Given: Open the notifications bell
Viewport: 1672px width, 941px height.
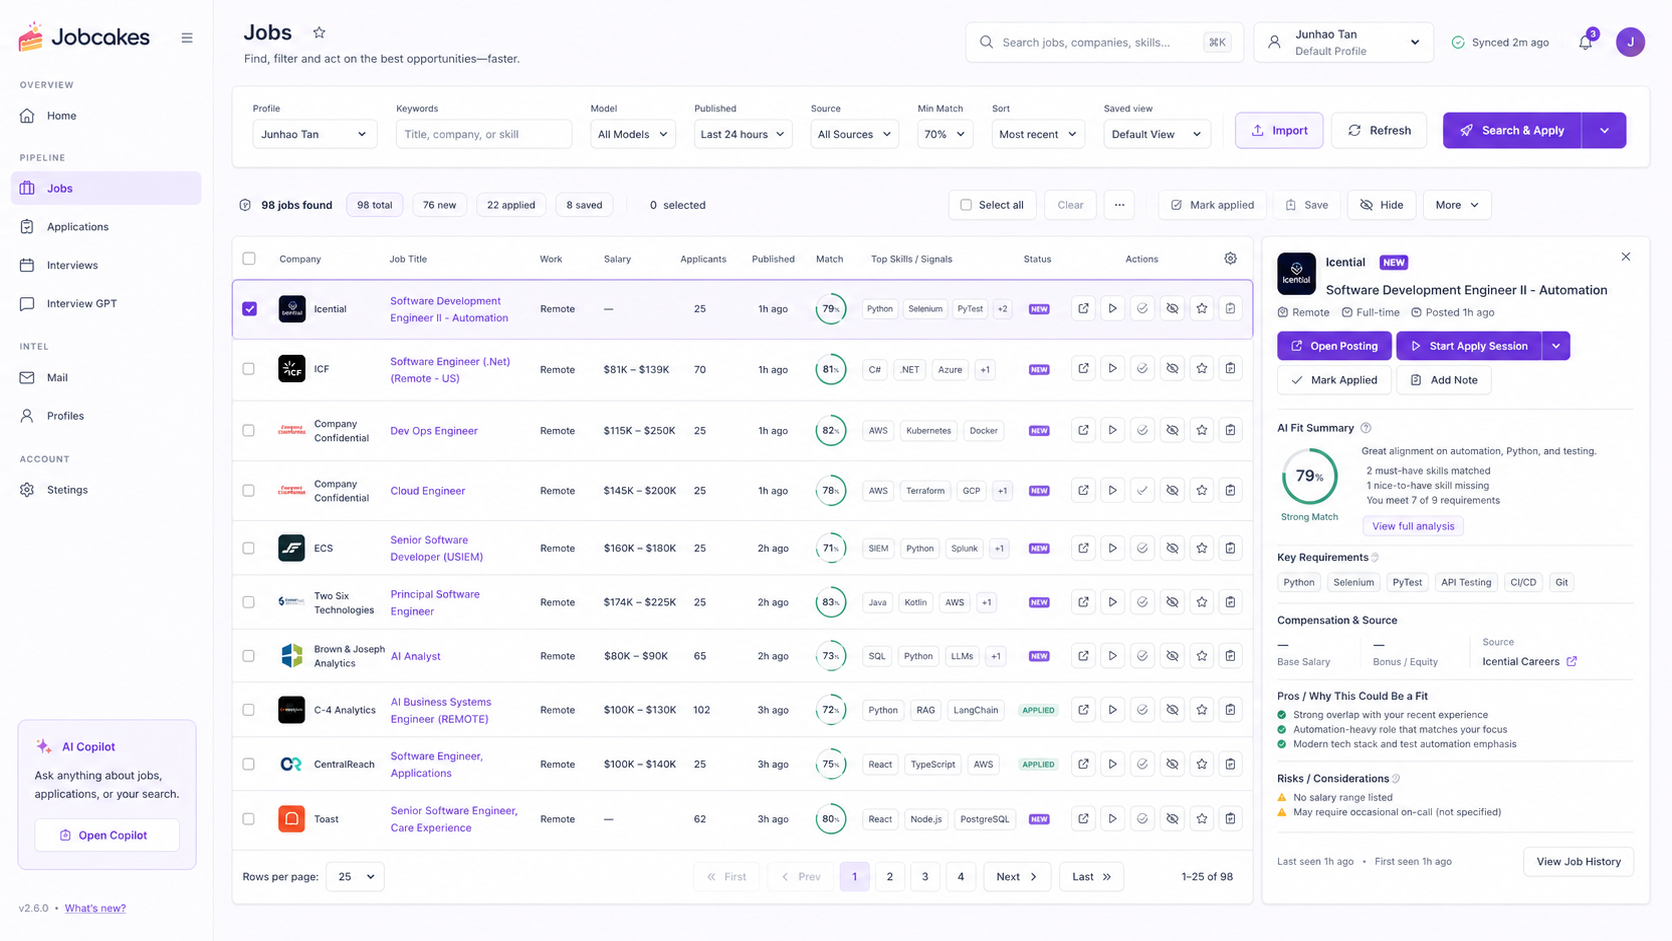Looking at the screenshot, I should 1585,42.
